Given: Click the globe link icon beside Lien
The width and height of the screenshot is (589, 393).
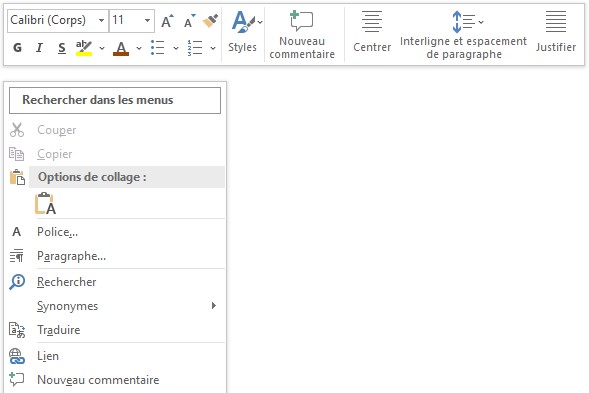Looking at the screenshot, I should click(x=17, y=356).
